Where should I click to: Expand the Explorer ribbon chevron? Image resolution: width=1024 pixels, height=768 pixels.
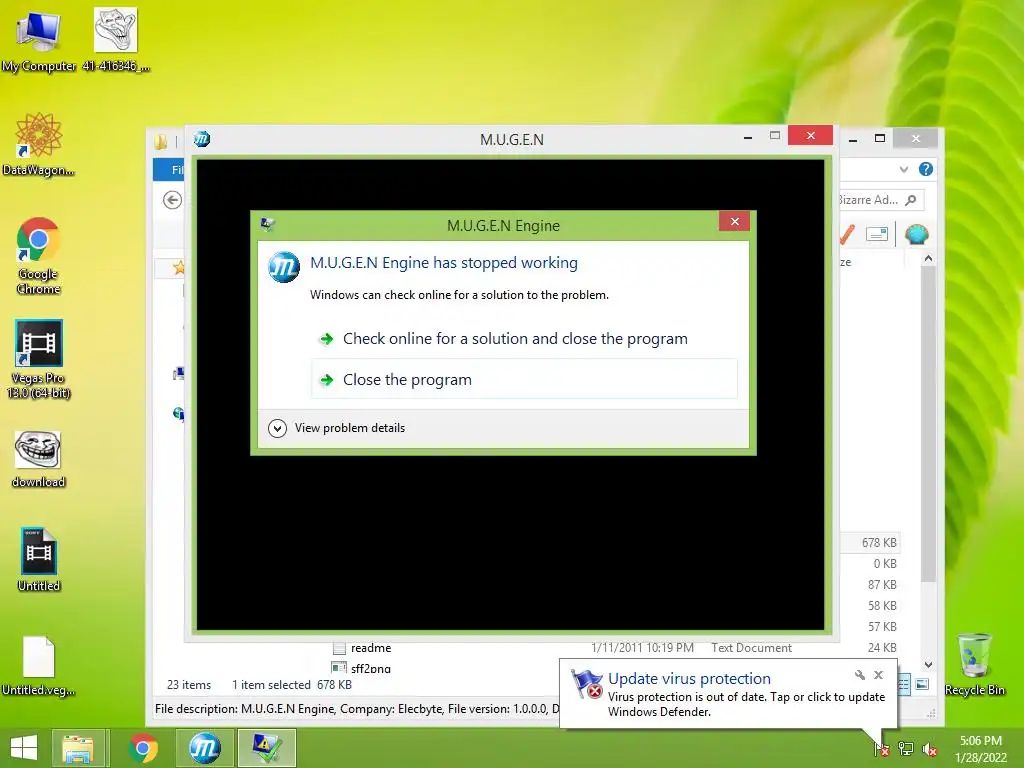[x=904, y=170]
